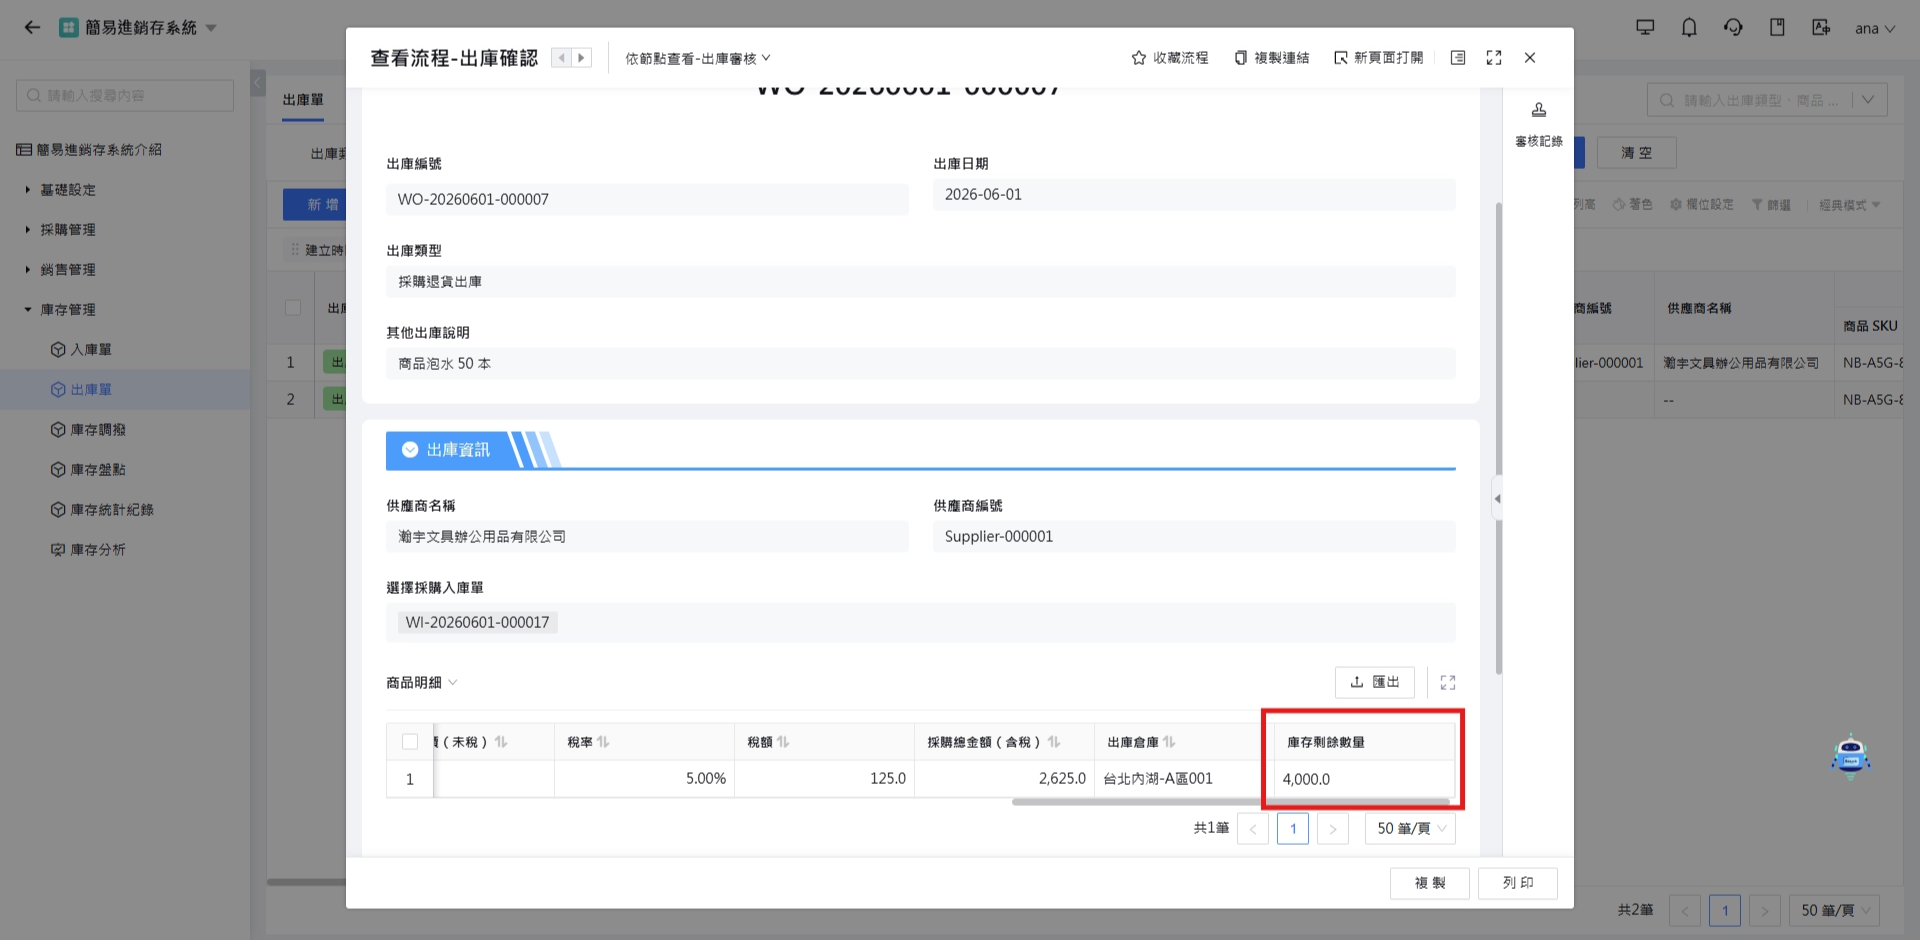The height and width of the screenshot is (940, 1920).
Task: Toggle select-all checkbox in 商品明細 table
Action: 410,742
